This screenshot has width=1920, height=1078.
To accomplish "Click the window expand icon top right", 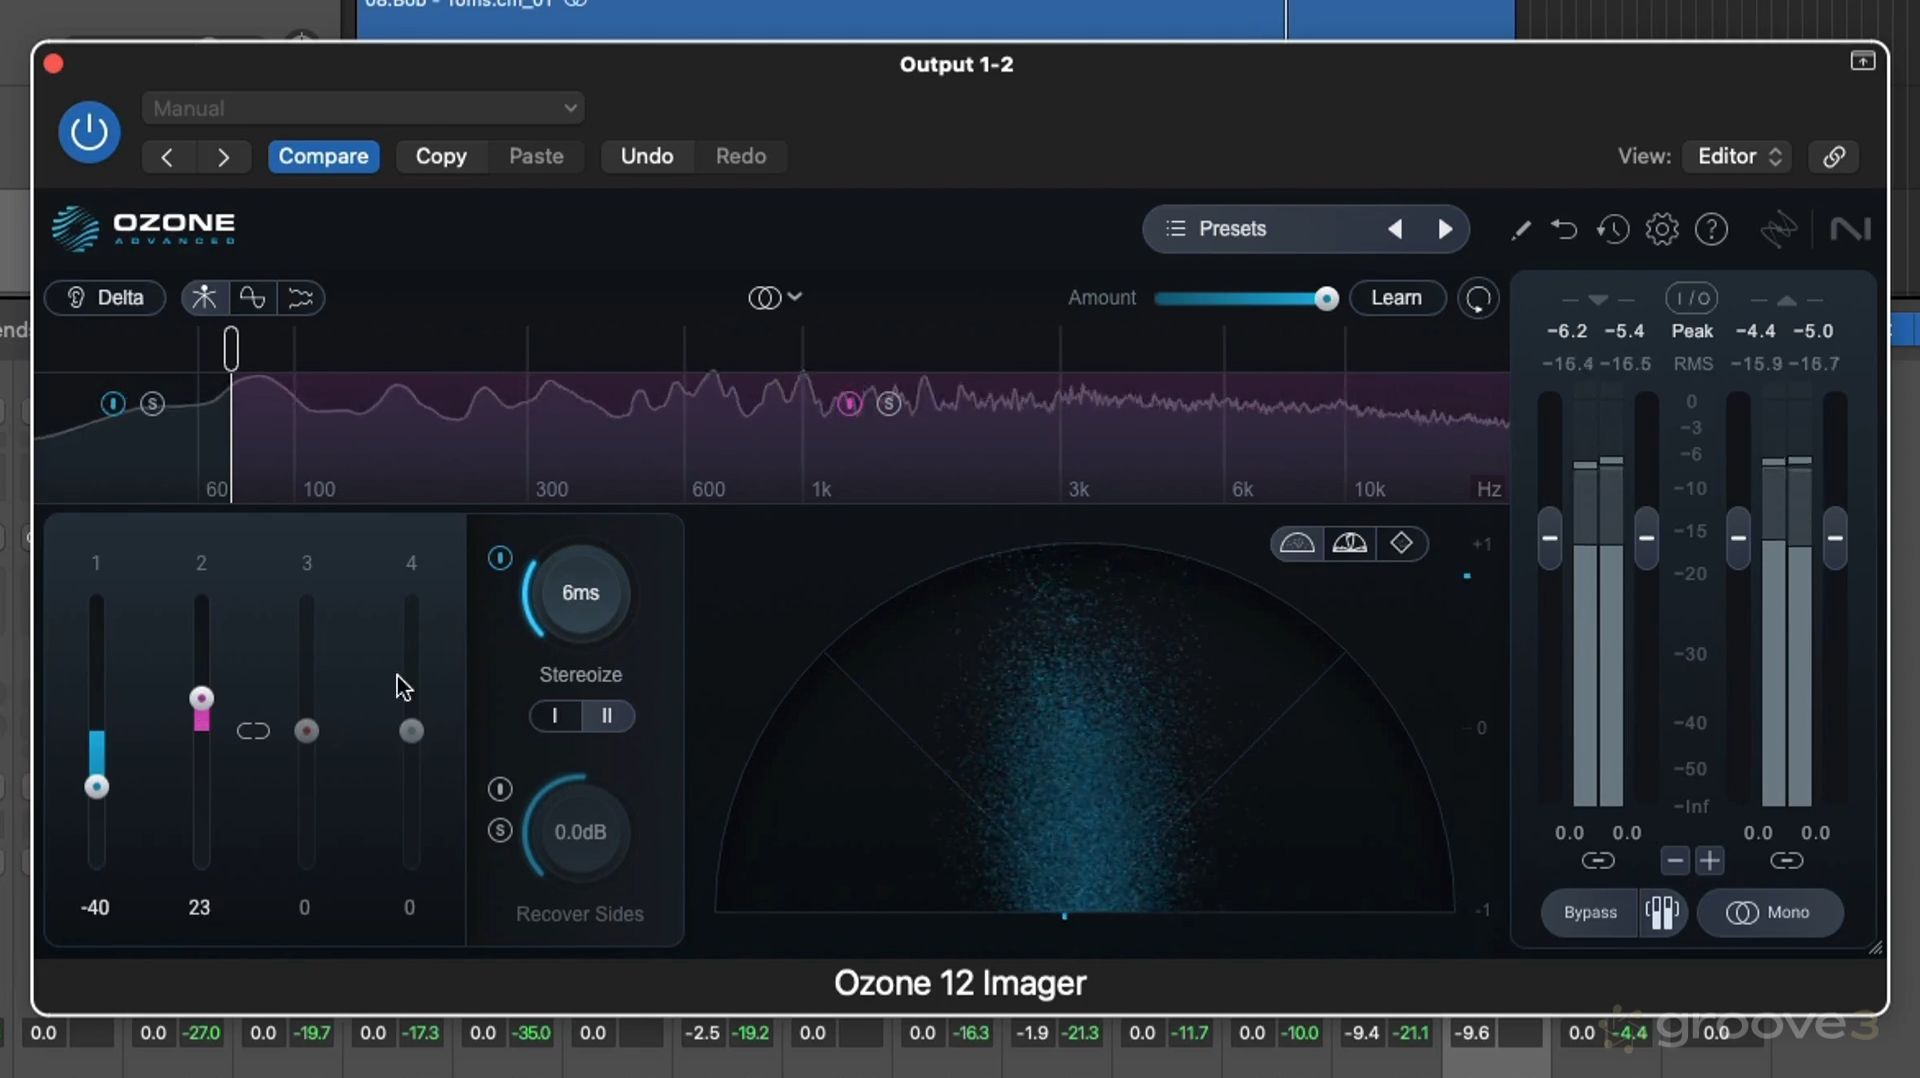I will coord(1862,62).
